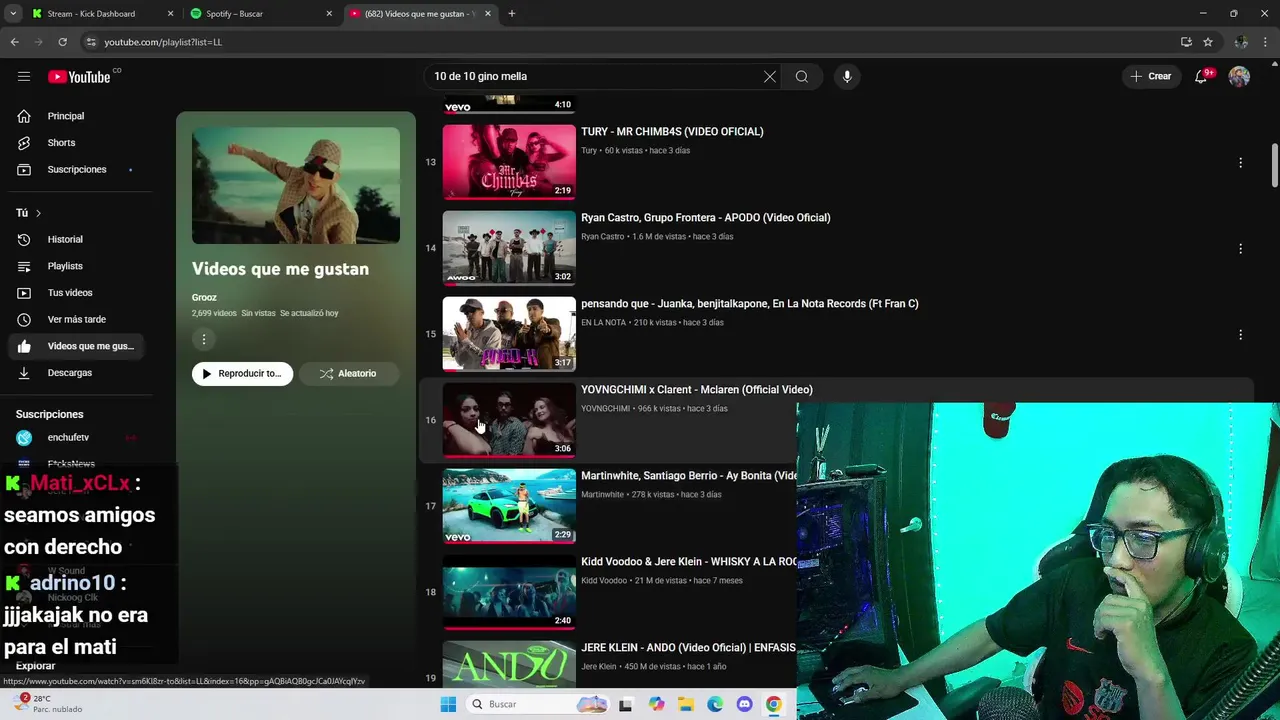Click the playlist cover image
The image size is (1280, 720).
pos(296,186)
